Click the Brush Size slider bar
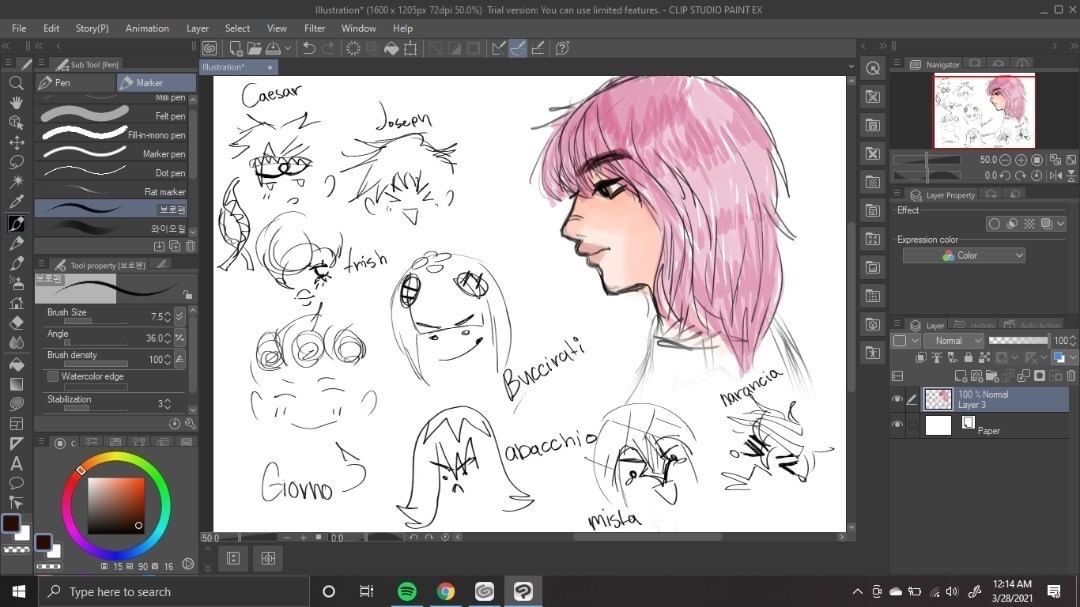This screenshot has width=1080, height=607. [x=96, y=321]
